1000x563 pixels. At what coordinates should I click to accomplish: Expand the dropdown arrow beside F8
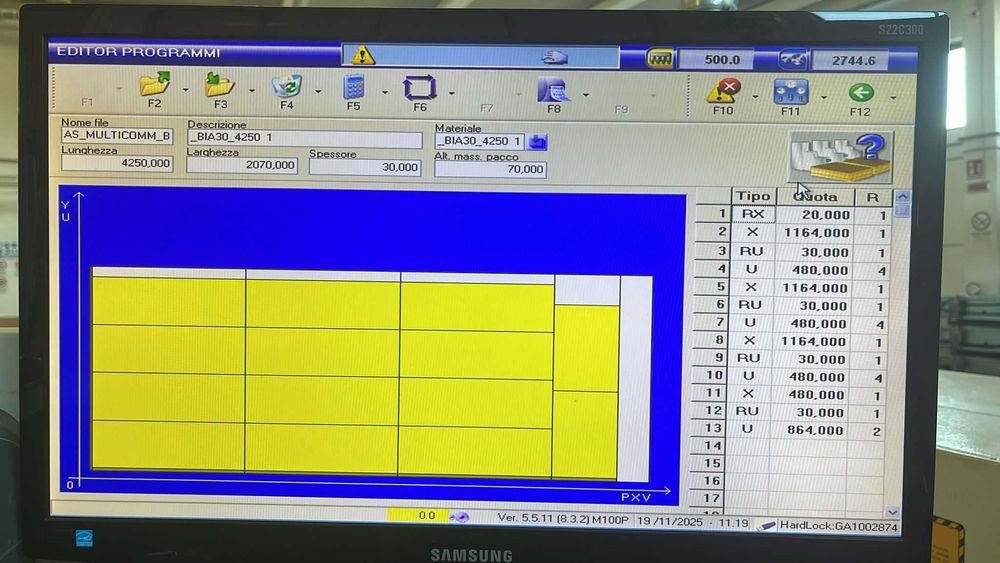click(585, 95)
